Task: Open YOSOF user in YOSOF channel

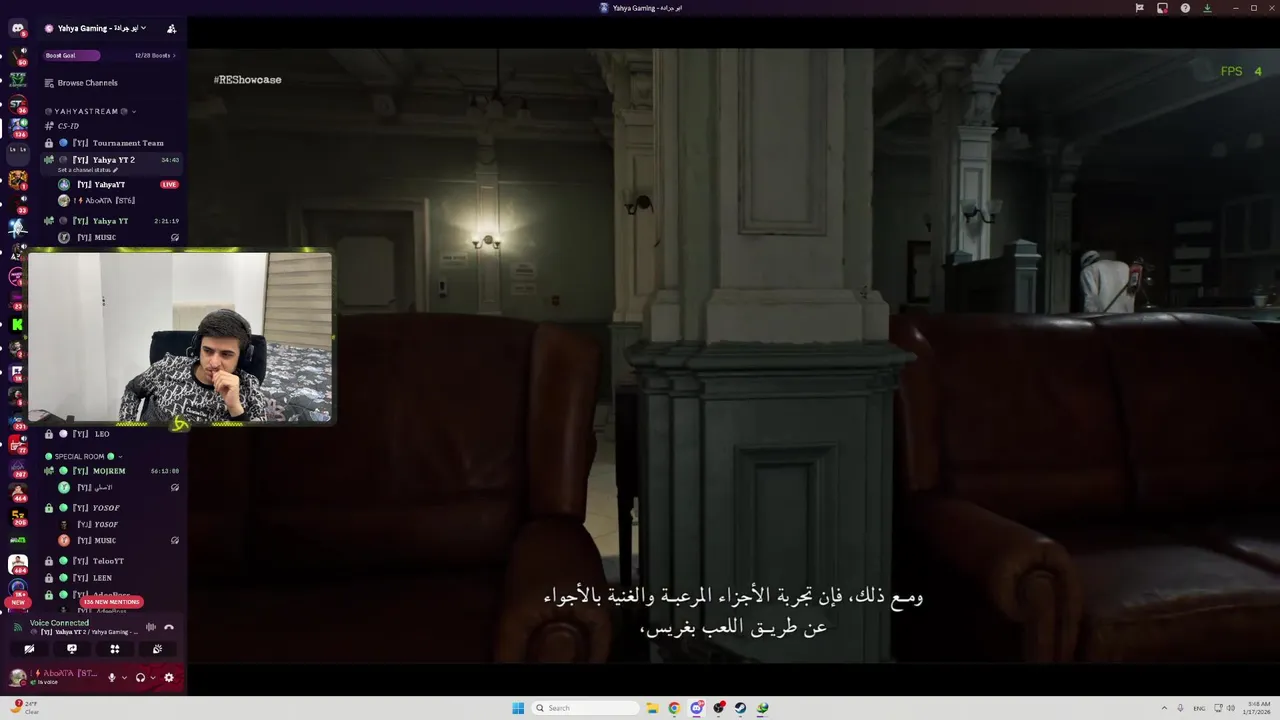Action: click(x=110, y=524)
